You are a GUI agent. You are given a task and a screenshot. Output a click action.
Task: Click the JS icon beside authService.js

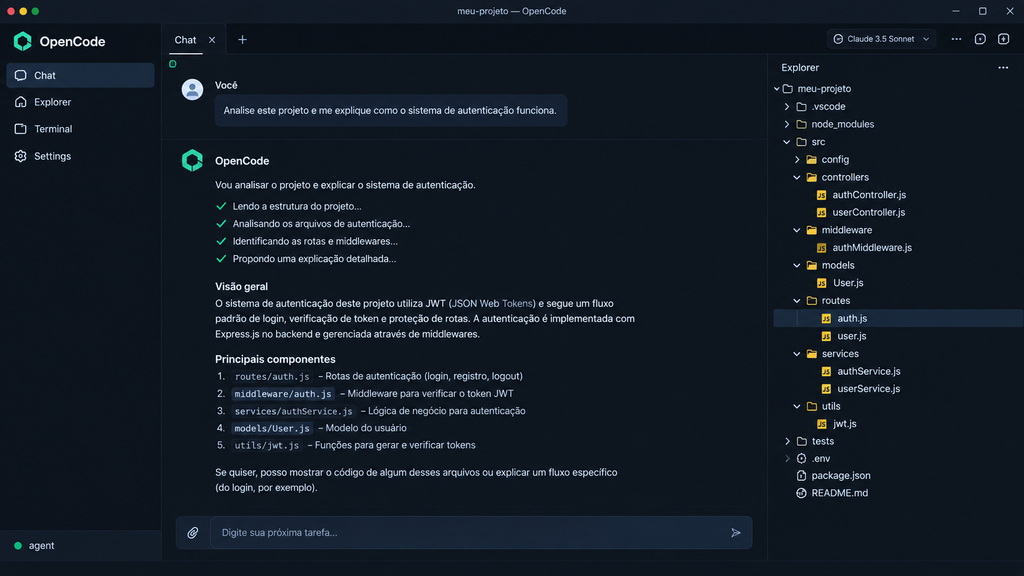(x=826, y=371)
